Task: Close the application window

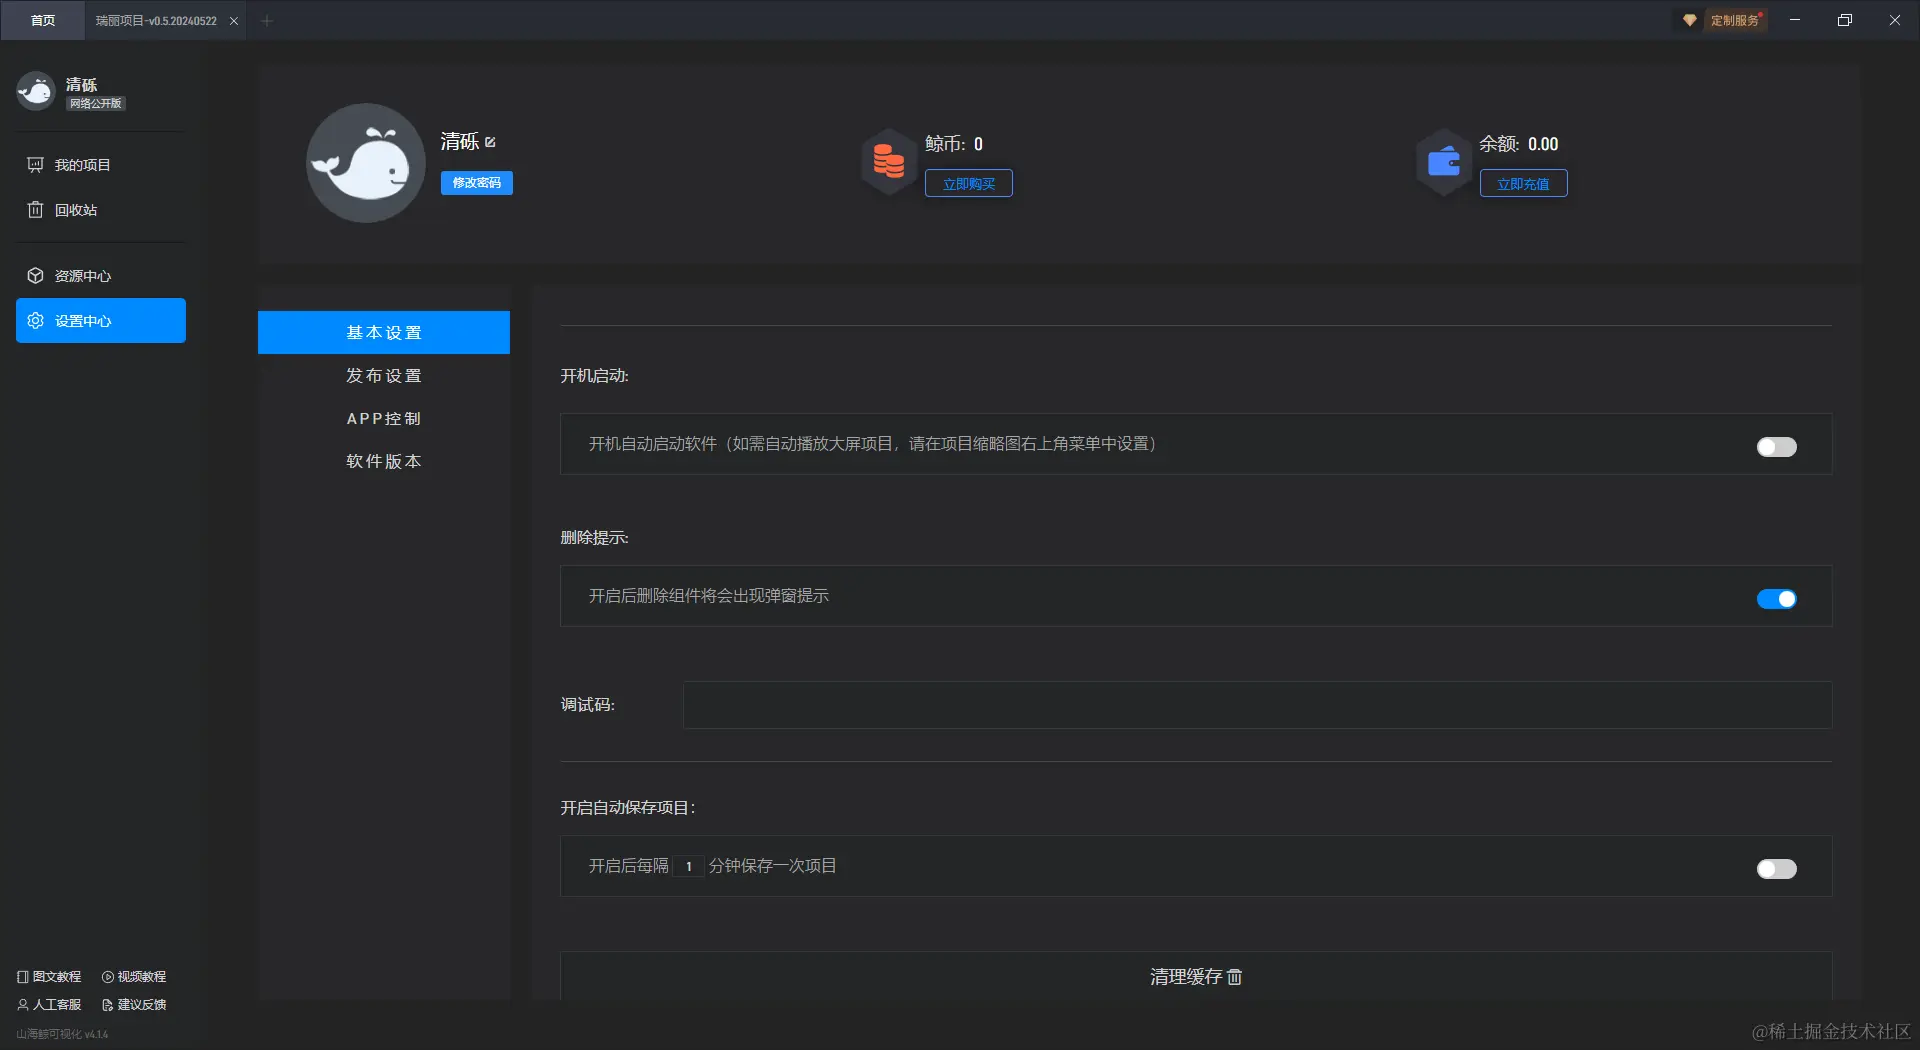Action: click(1895, 20)
